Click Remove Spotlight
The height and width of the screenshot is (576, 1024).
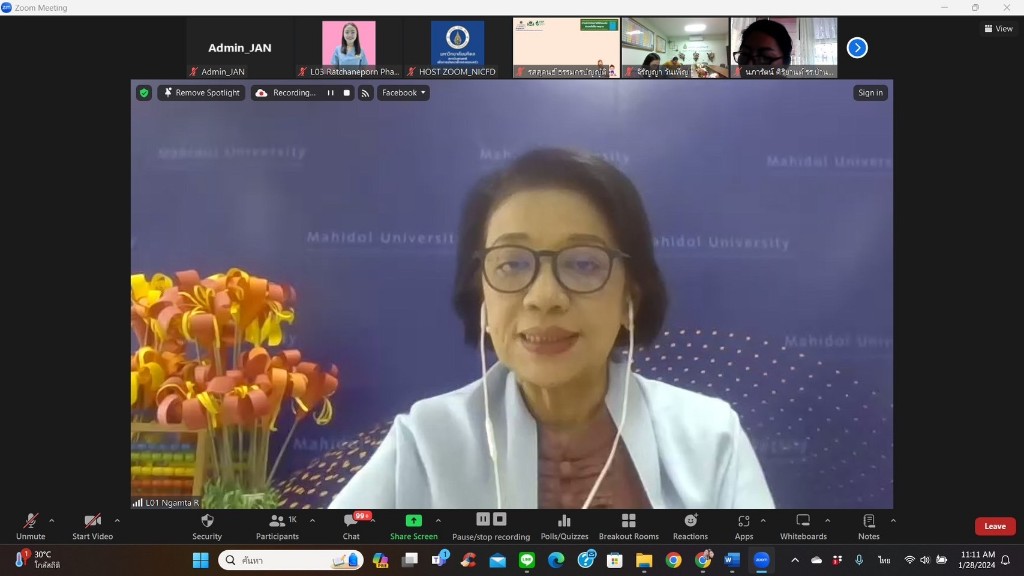coord(201,93)
